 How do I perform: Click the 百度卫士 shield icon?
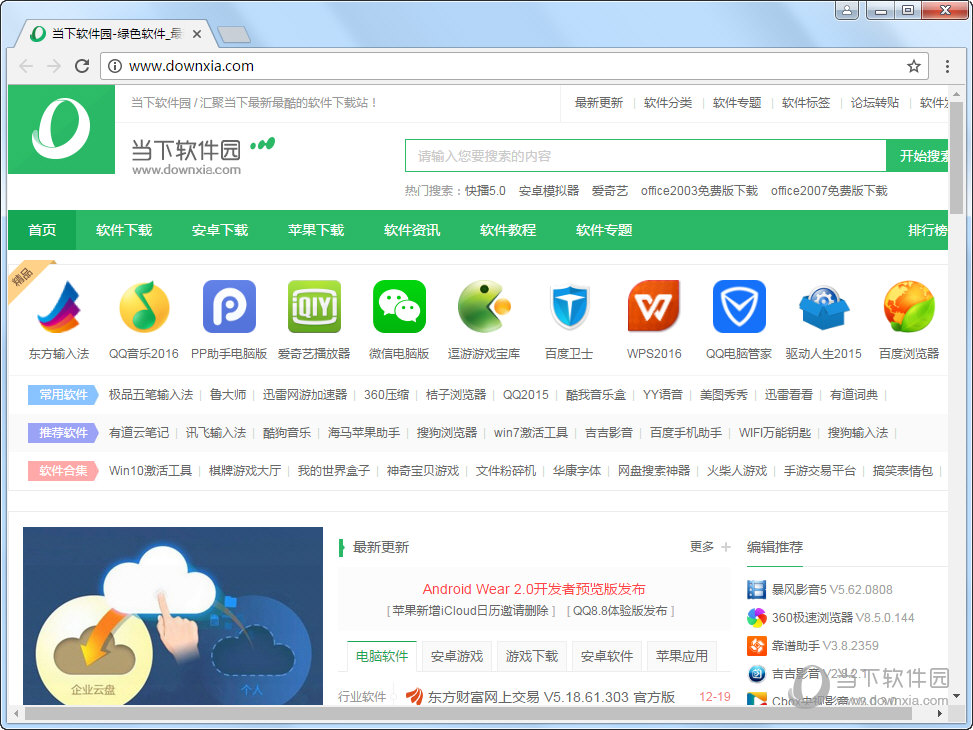(x=569, y=306)
